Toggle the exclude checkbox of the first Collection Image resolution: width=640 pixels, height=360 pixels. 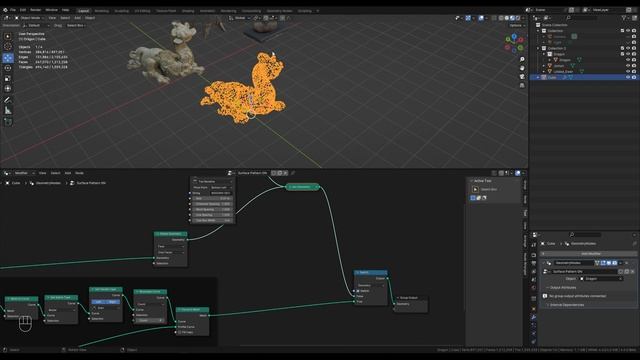click(622, 31)
